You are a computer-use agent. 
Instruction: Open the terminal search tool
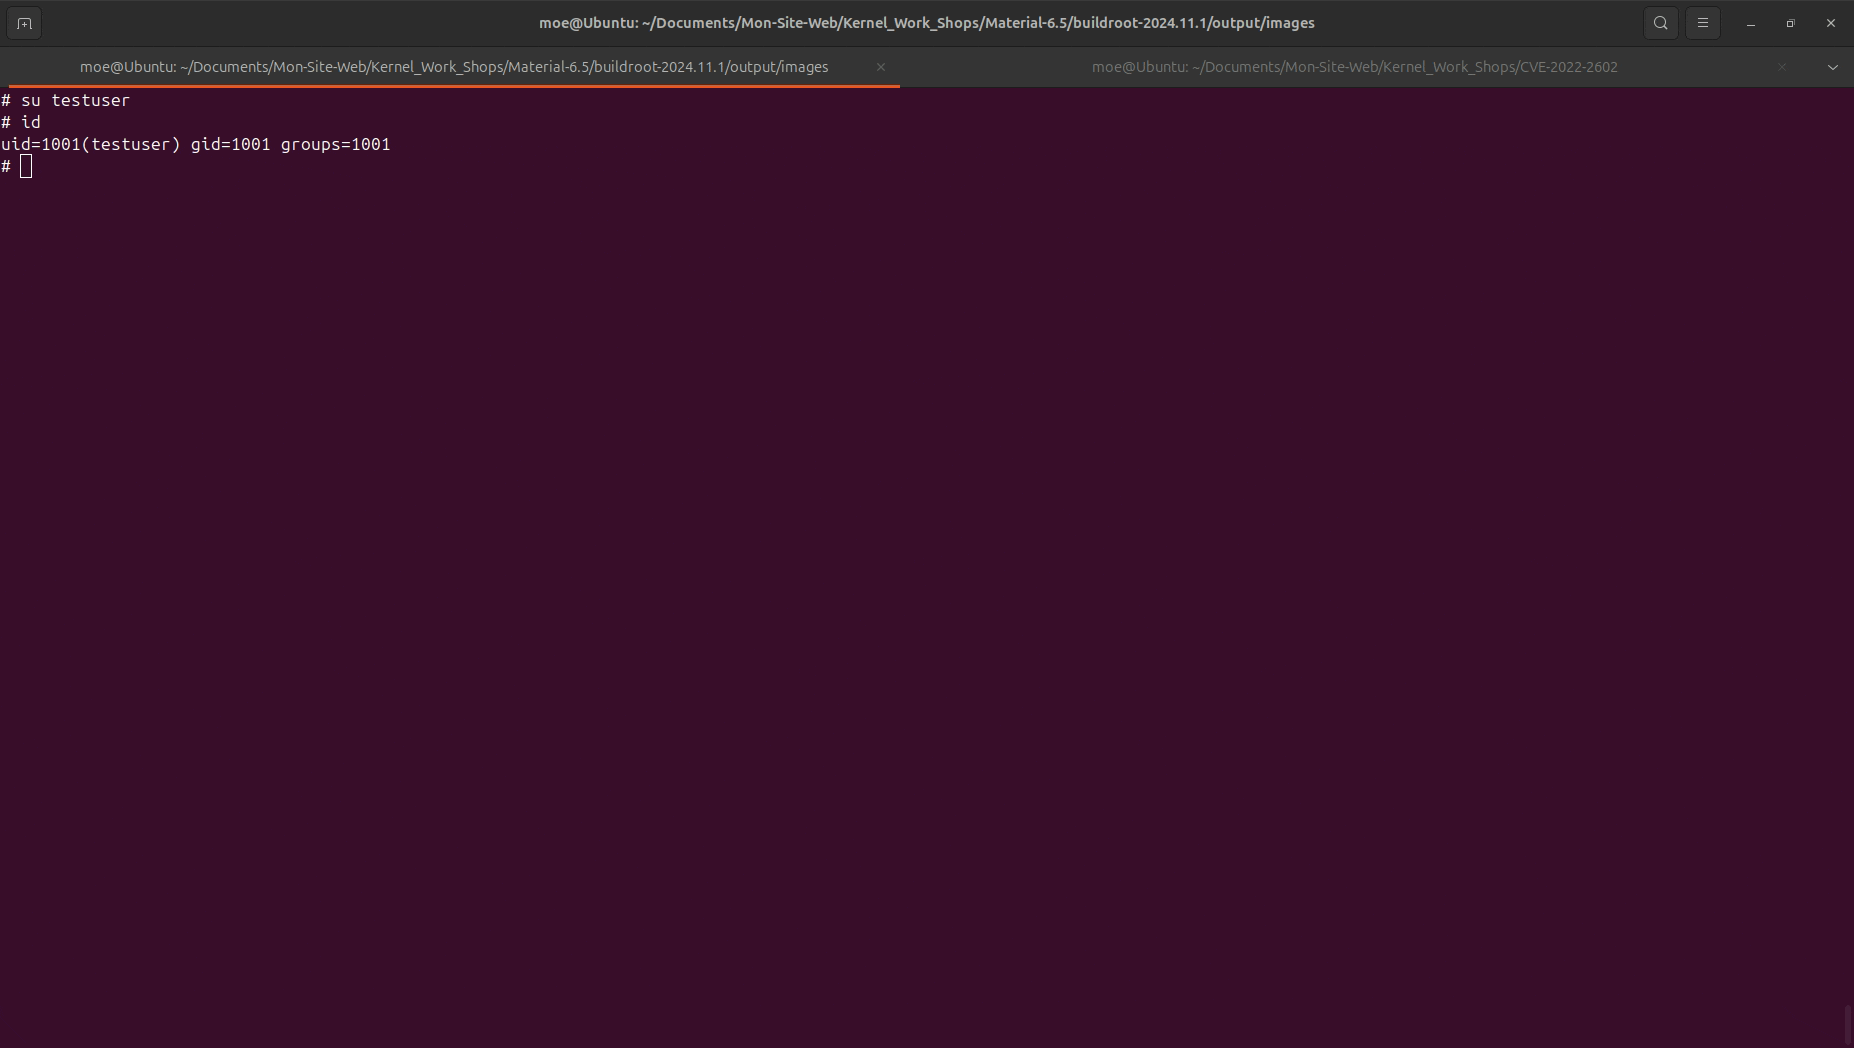point(1661,23)
